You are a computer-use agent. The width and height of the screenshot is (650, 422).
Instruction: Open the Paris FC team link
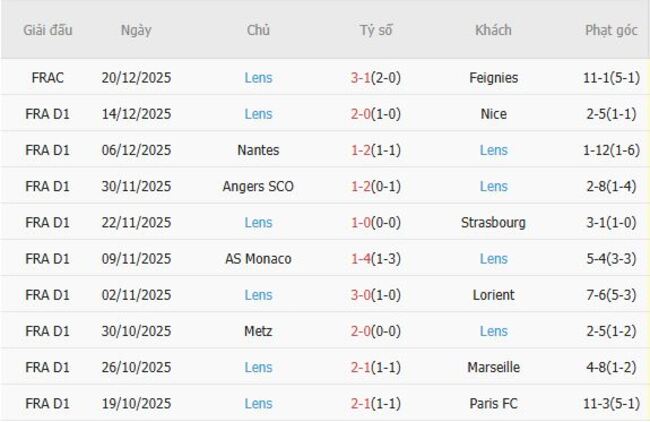point(493,403)
